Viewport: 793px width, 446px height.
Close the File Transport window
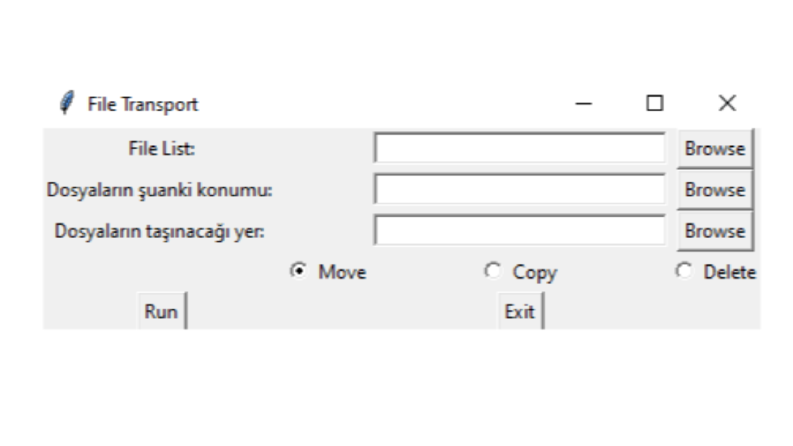[727, 104]
